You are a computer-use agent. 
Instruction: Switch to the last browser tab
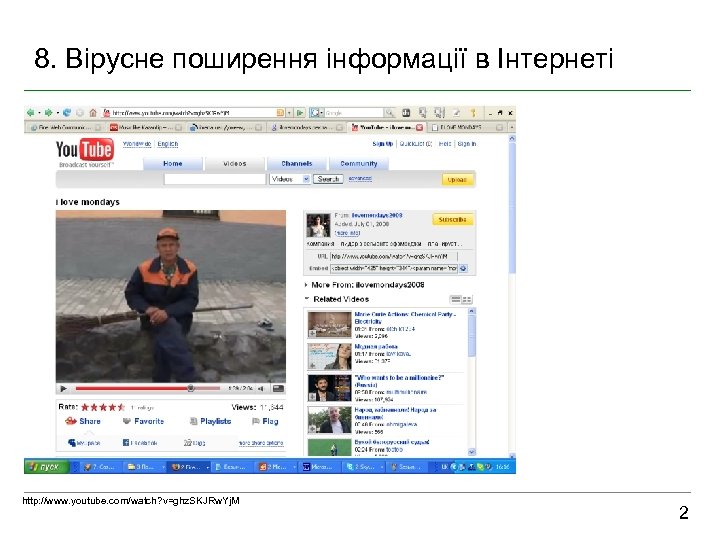(x=467, y=127)
